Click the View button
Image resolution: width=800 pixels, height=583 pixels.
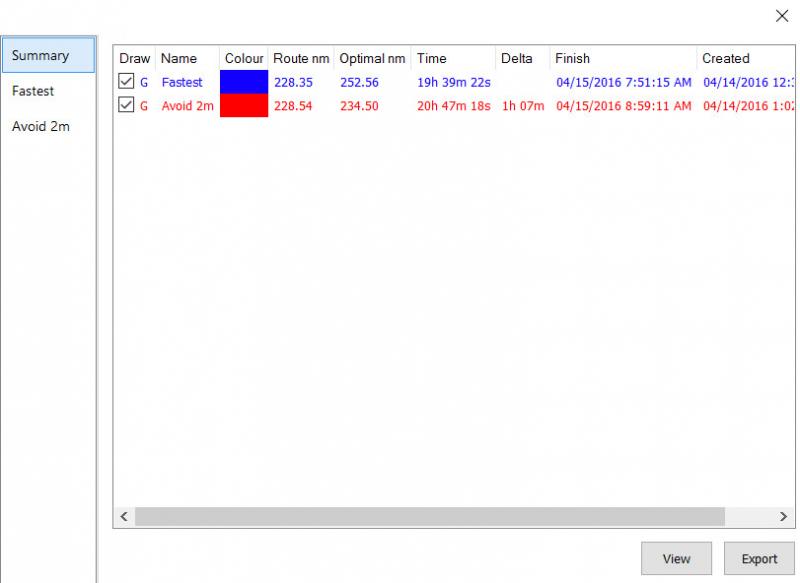tap(676, 558)
